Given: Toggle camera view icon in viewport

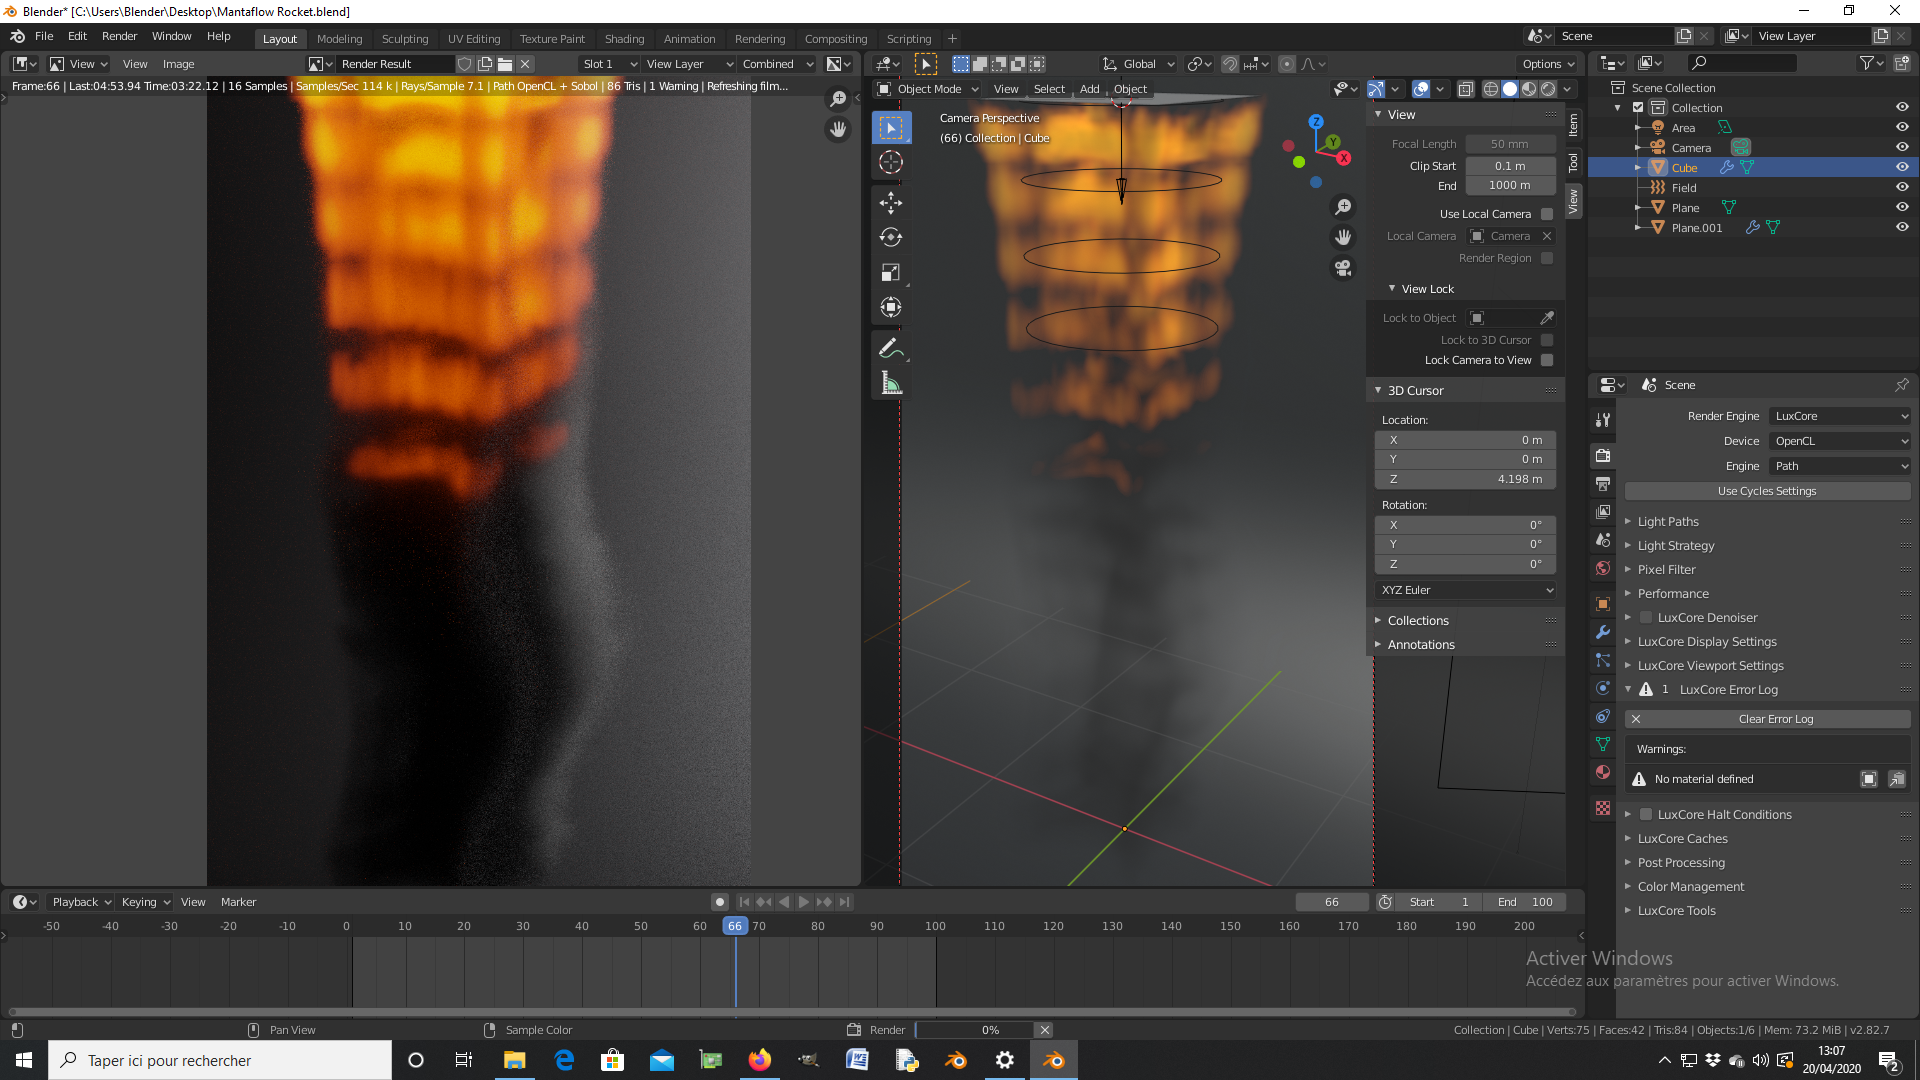Looking at the screenshot, I should 1343,268.
